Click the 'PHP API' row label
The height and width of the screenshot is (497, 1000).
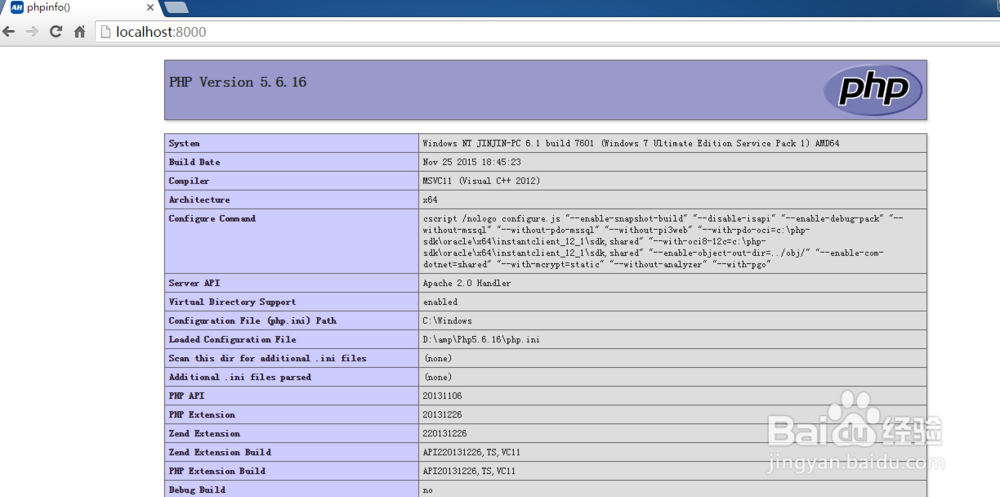[x=186, y=396]
